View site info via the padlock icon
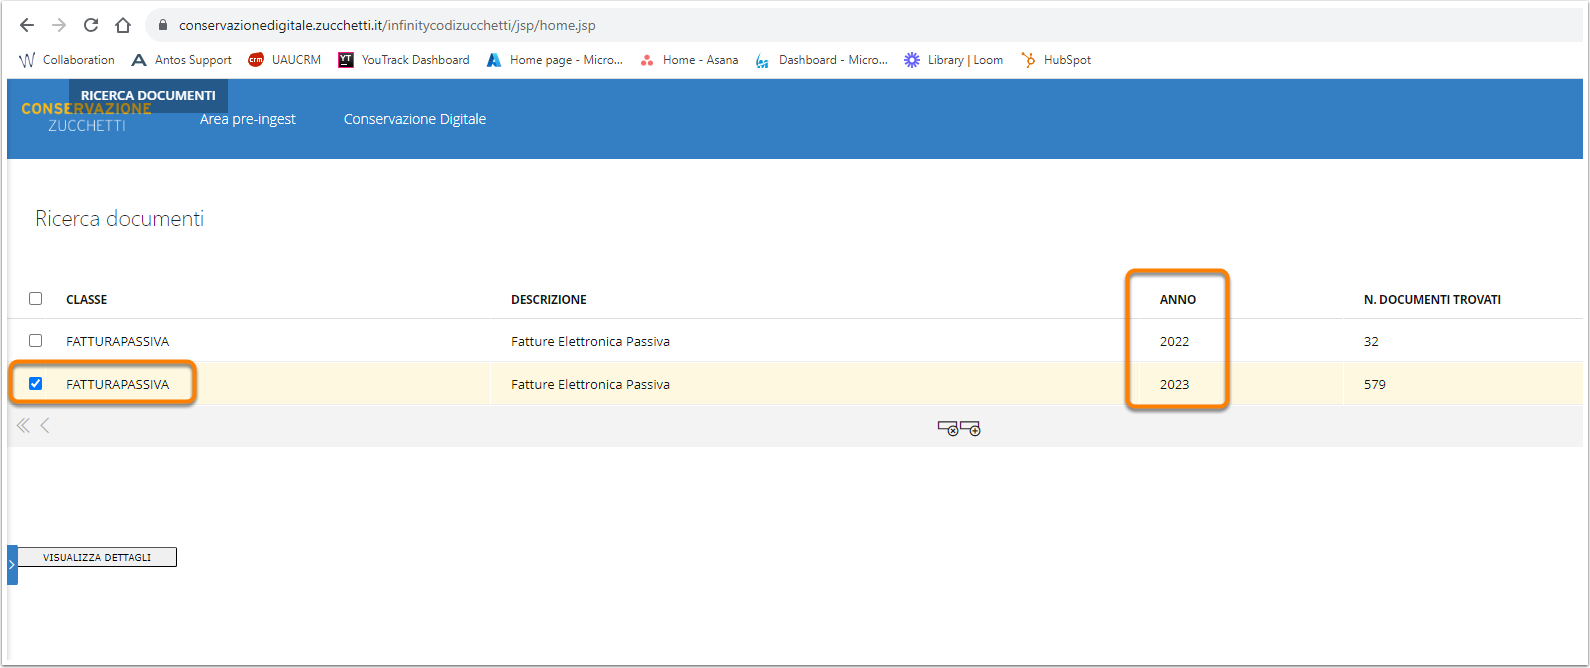The image size is (1590, 668). tap(163, 25)
